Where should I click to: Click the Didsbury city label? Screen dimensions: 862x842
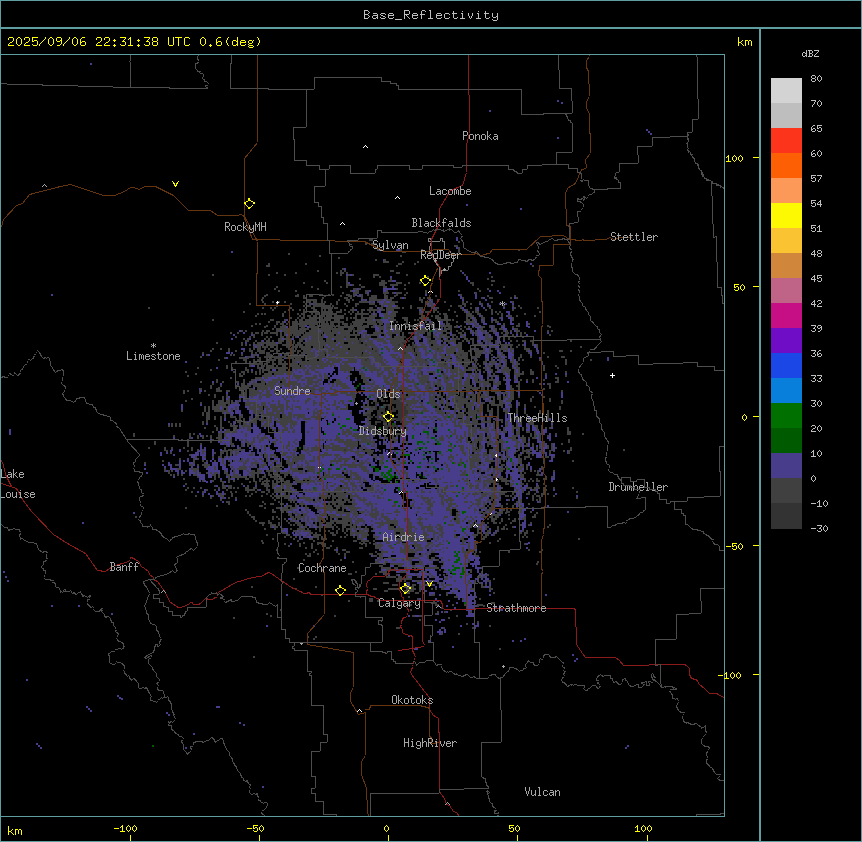383,431
